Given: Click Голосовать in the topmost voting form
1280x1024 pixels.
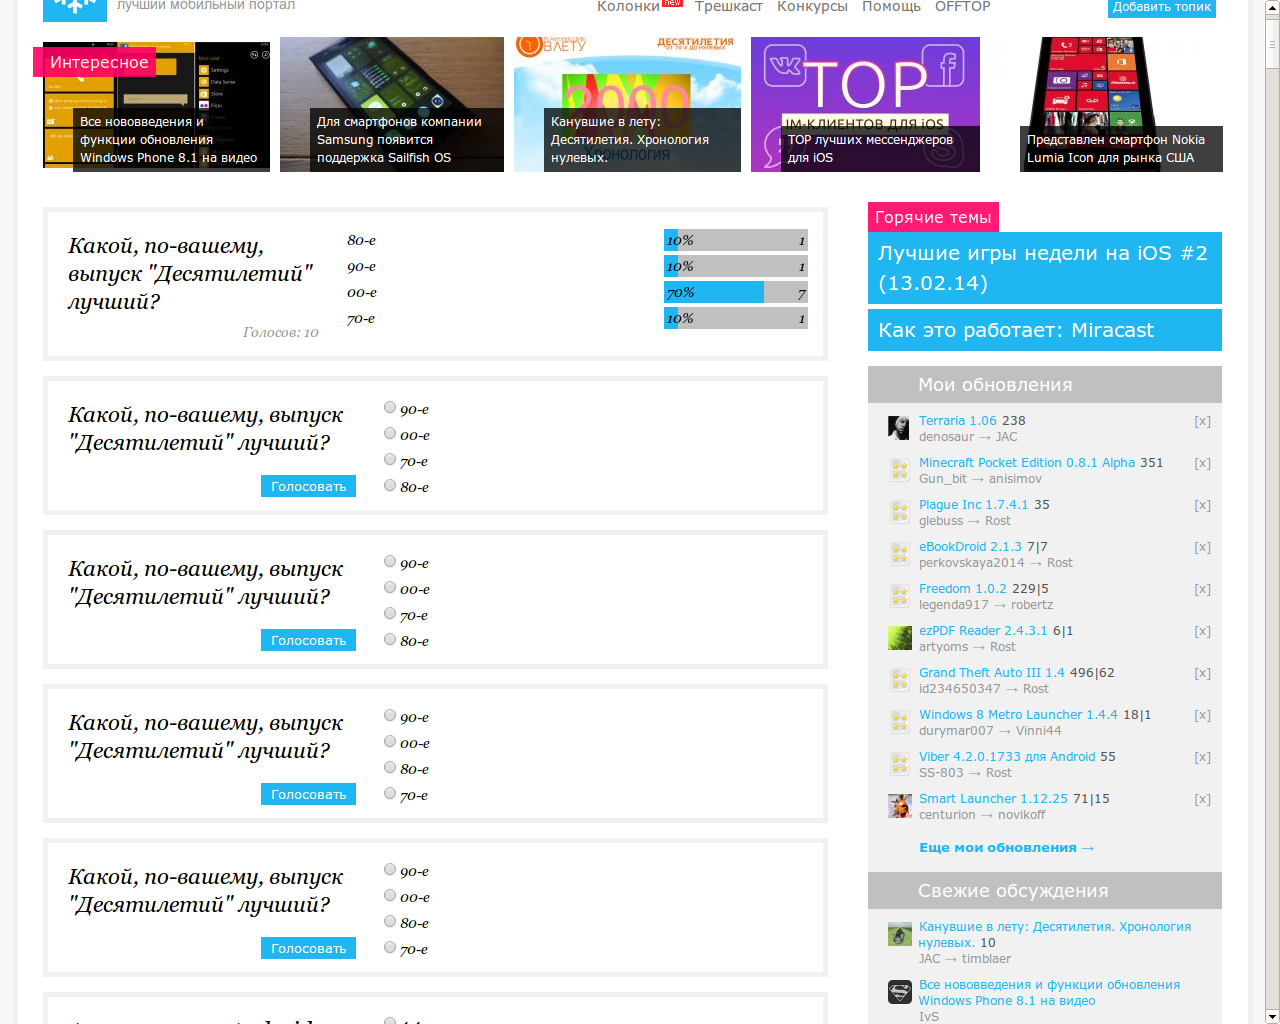Looking at the screenshot, I should point(308,486).
